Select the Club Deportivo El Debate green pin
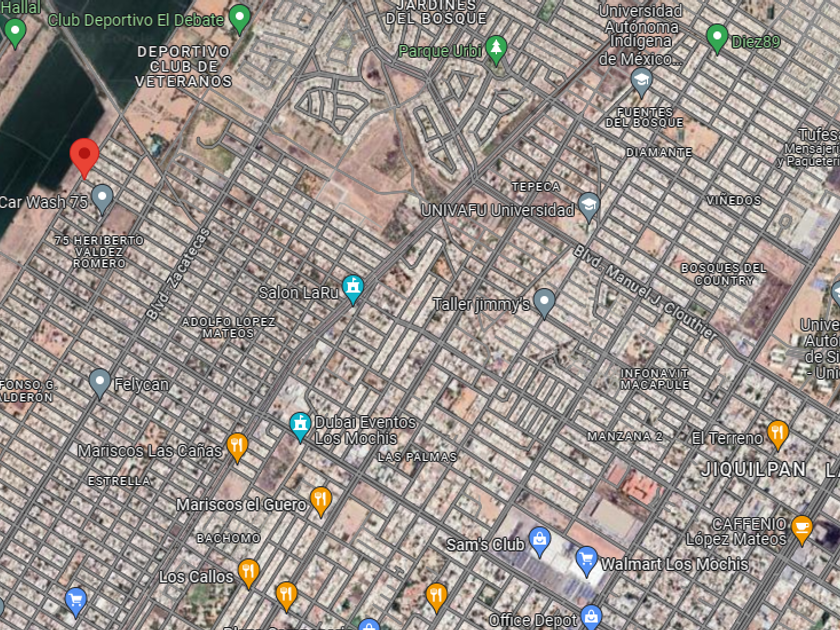The width and height of the screenshot is (840, 630). (x=239, y=19)
